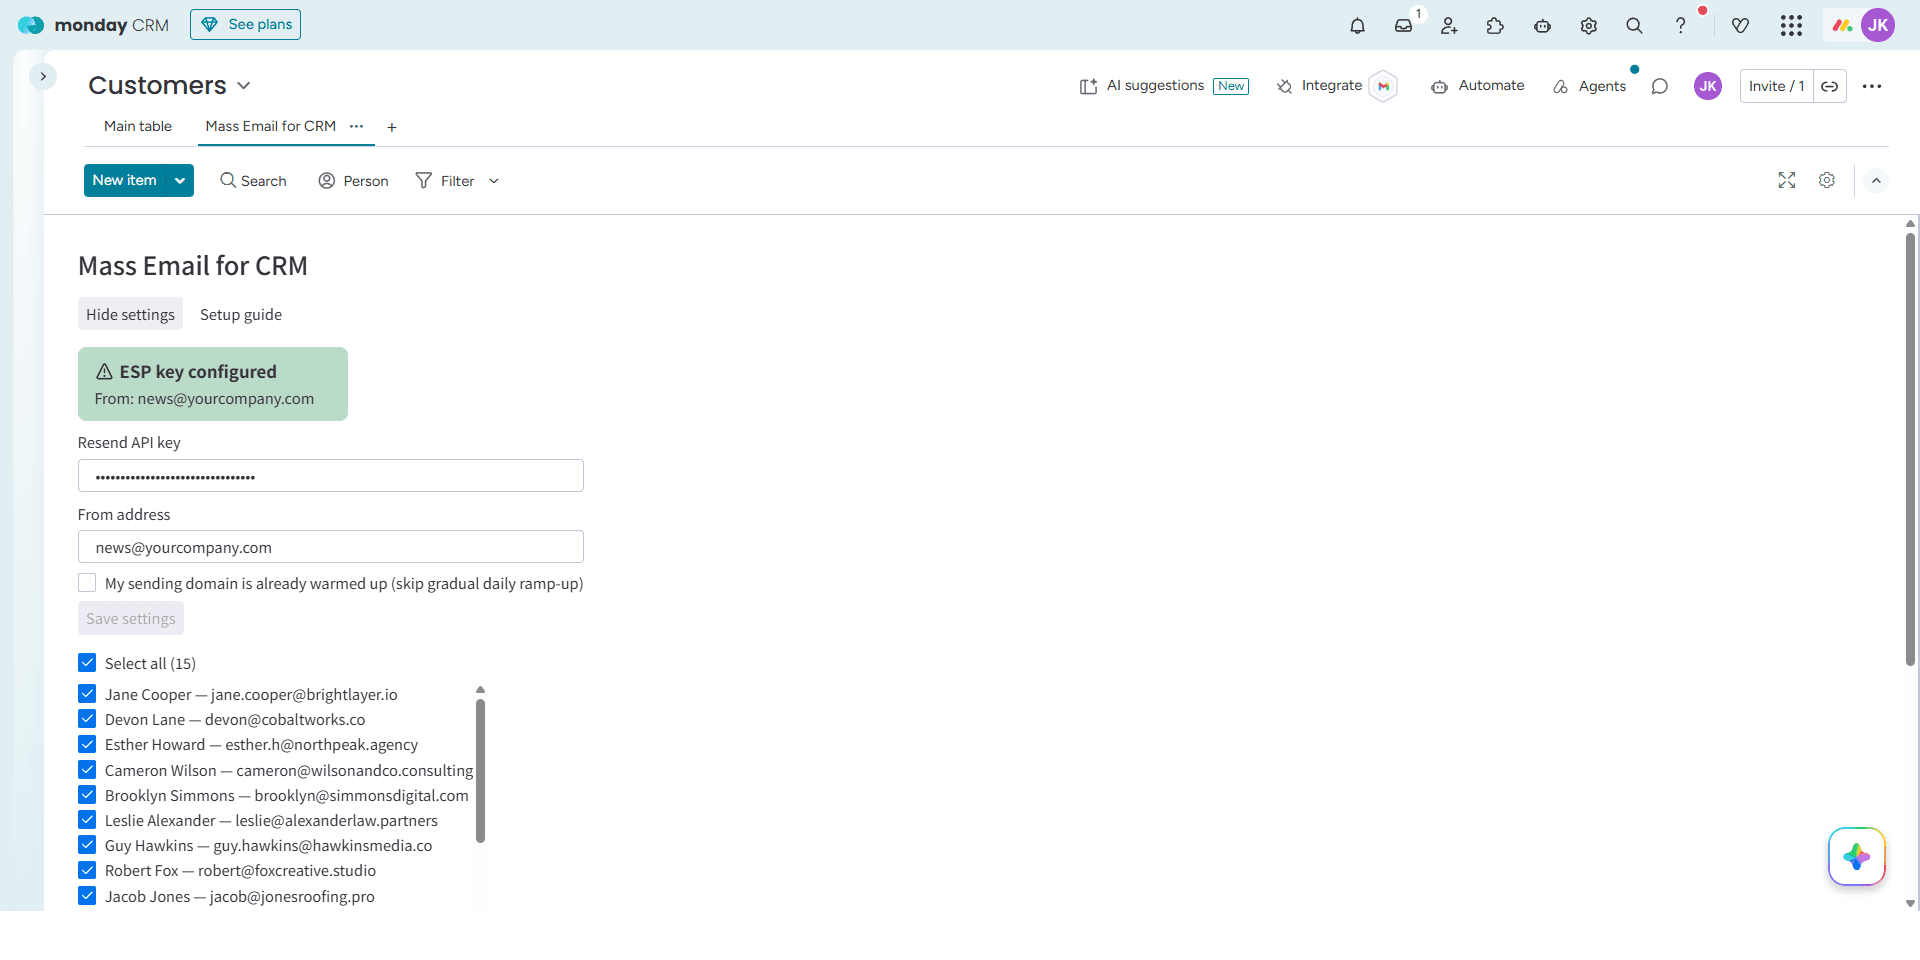The width and height of the screenshot is (1920, 960).
Task: Open view settings gear icon
Action: (1827, 180)
